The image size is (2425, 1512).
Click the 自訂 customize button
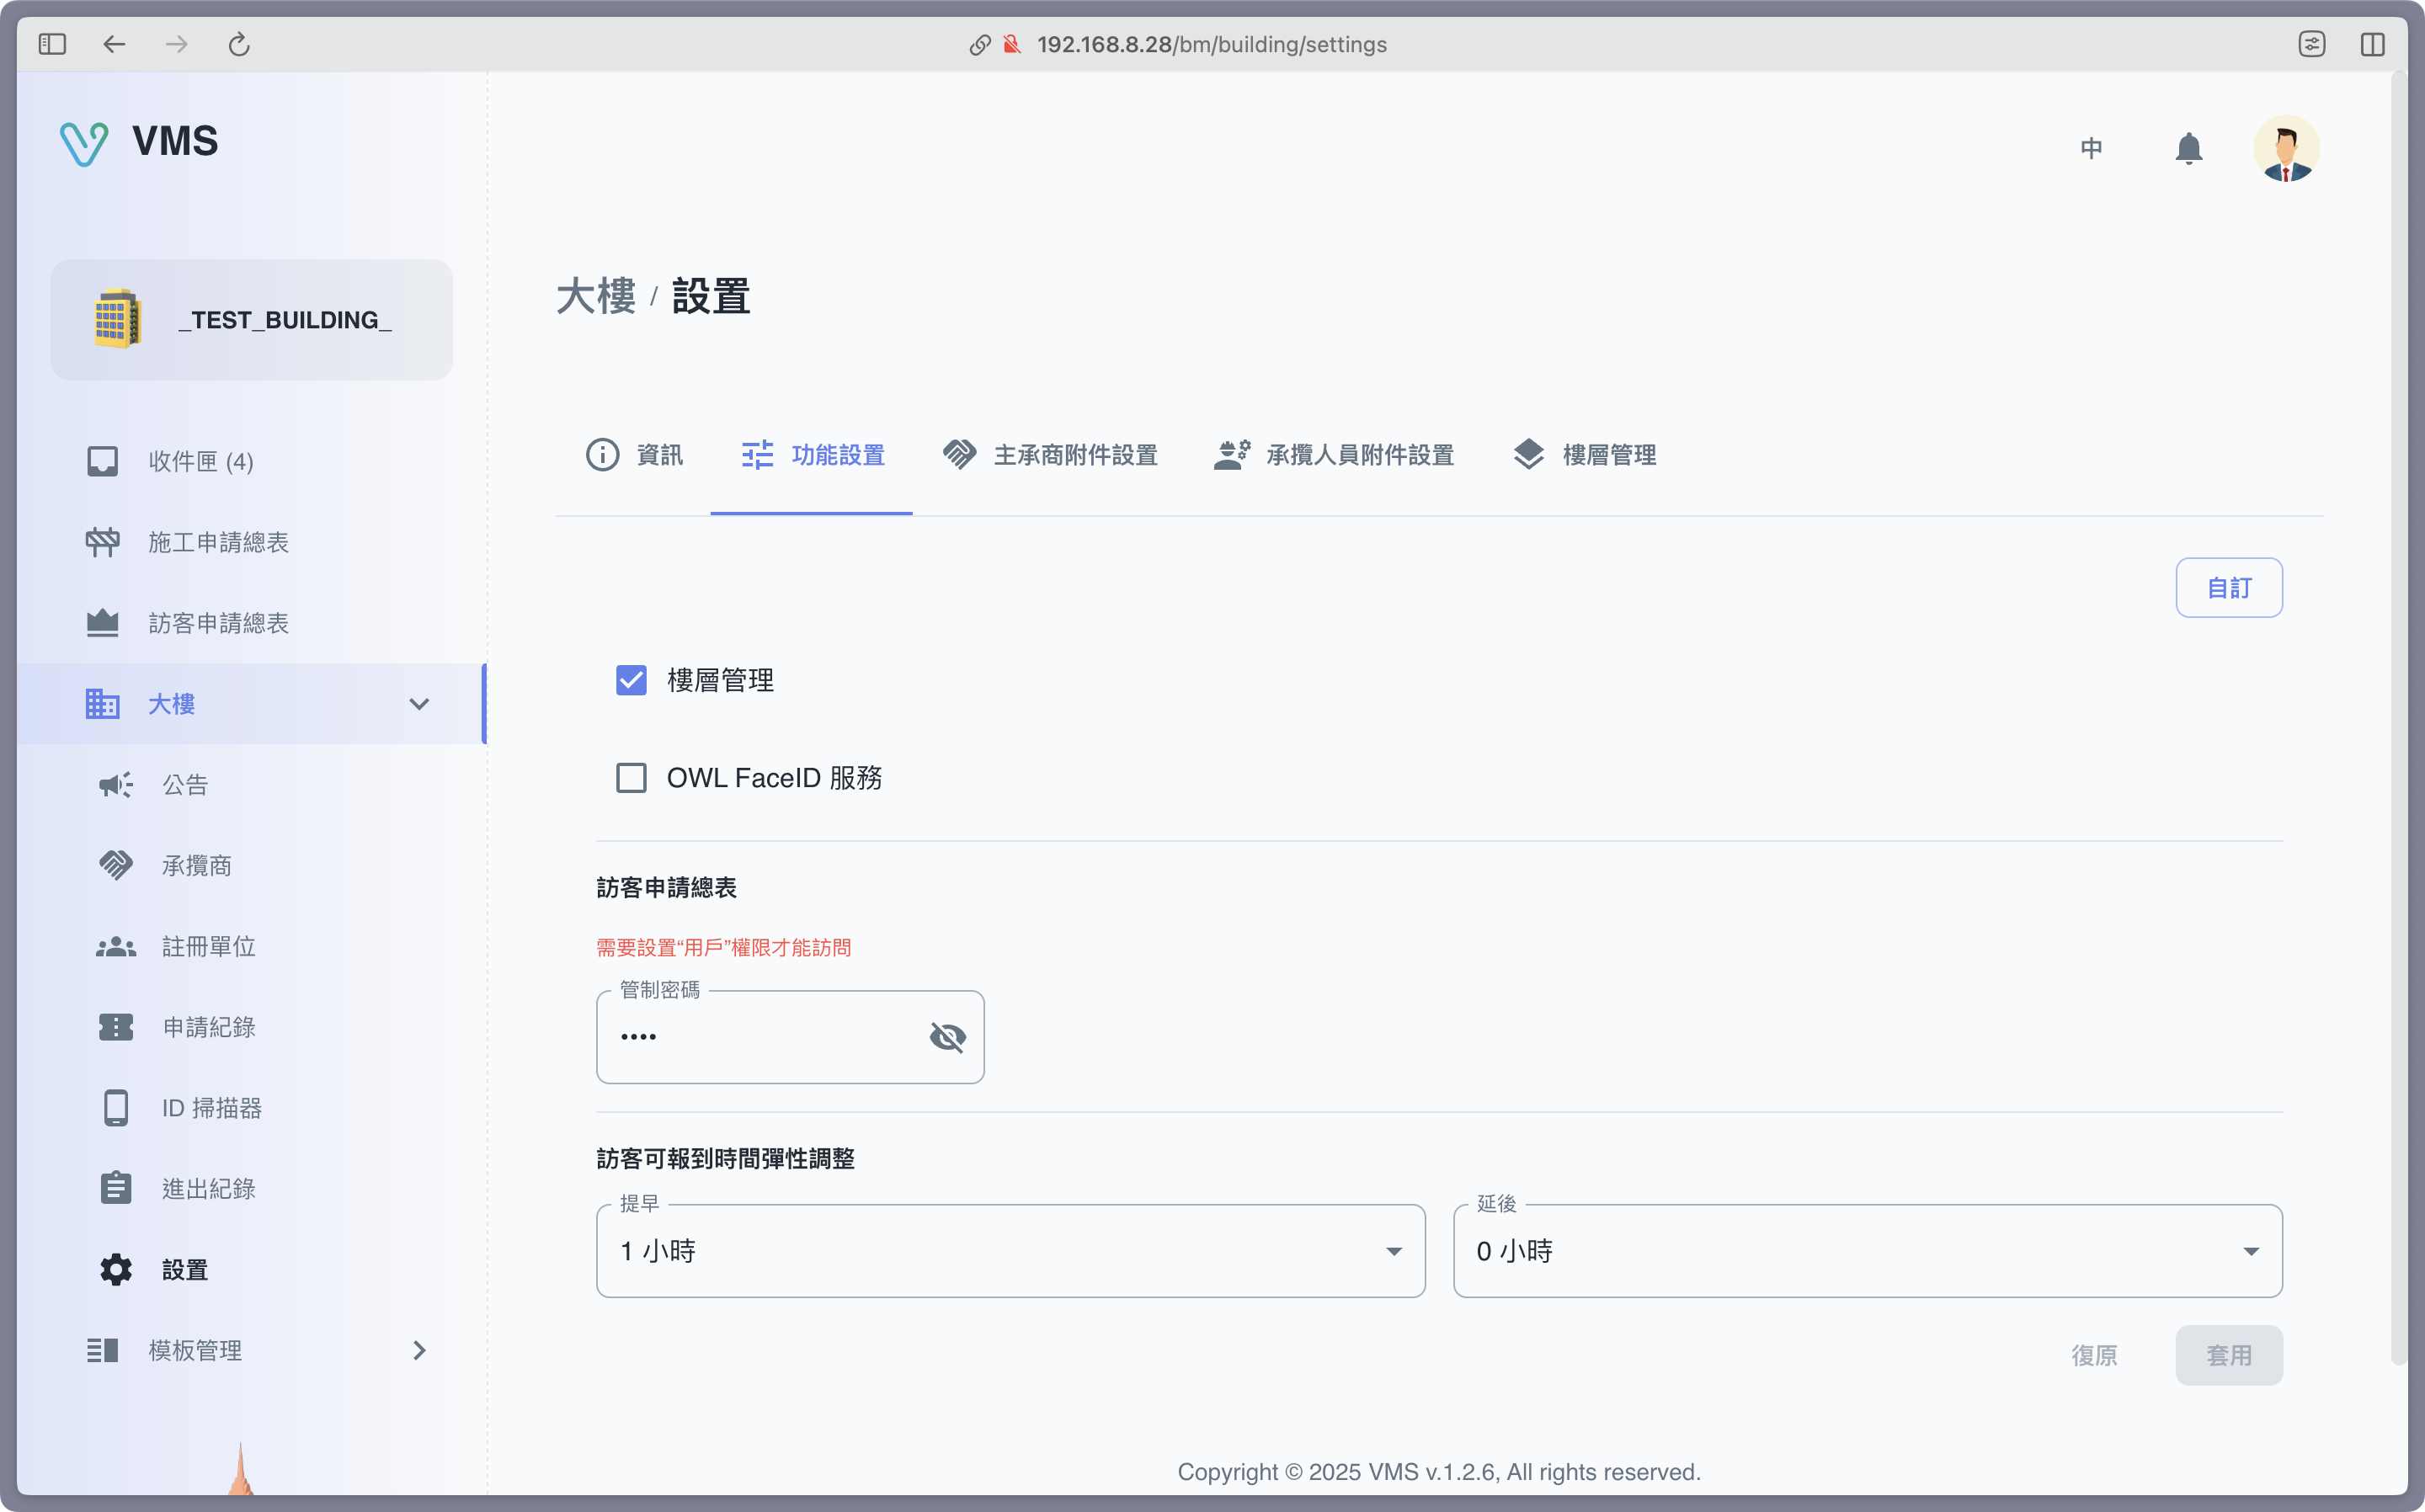click(2228, 588)
